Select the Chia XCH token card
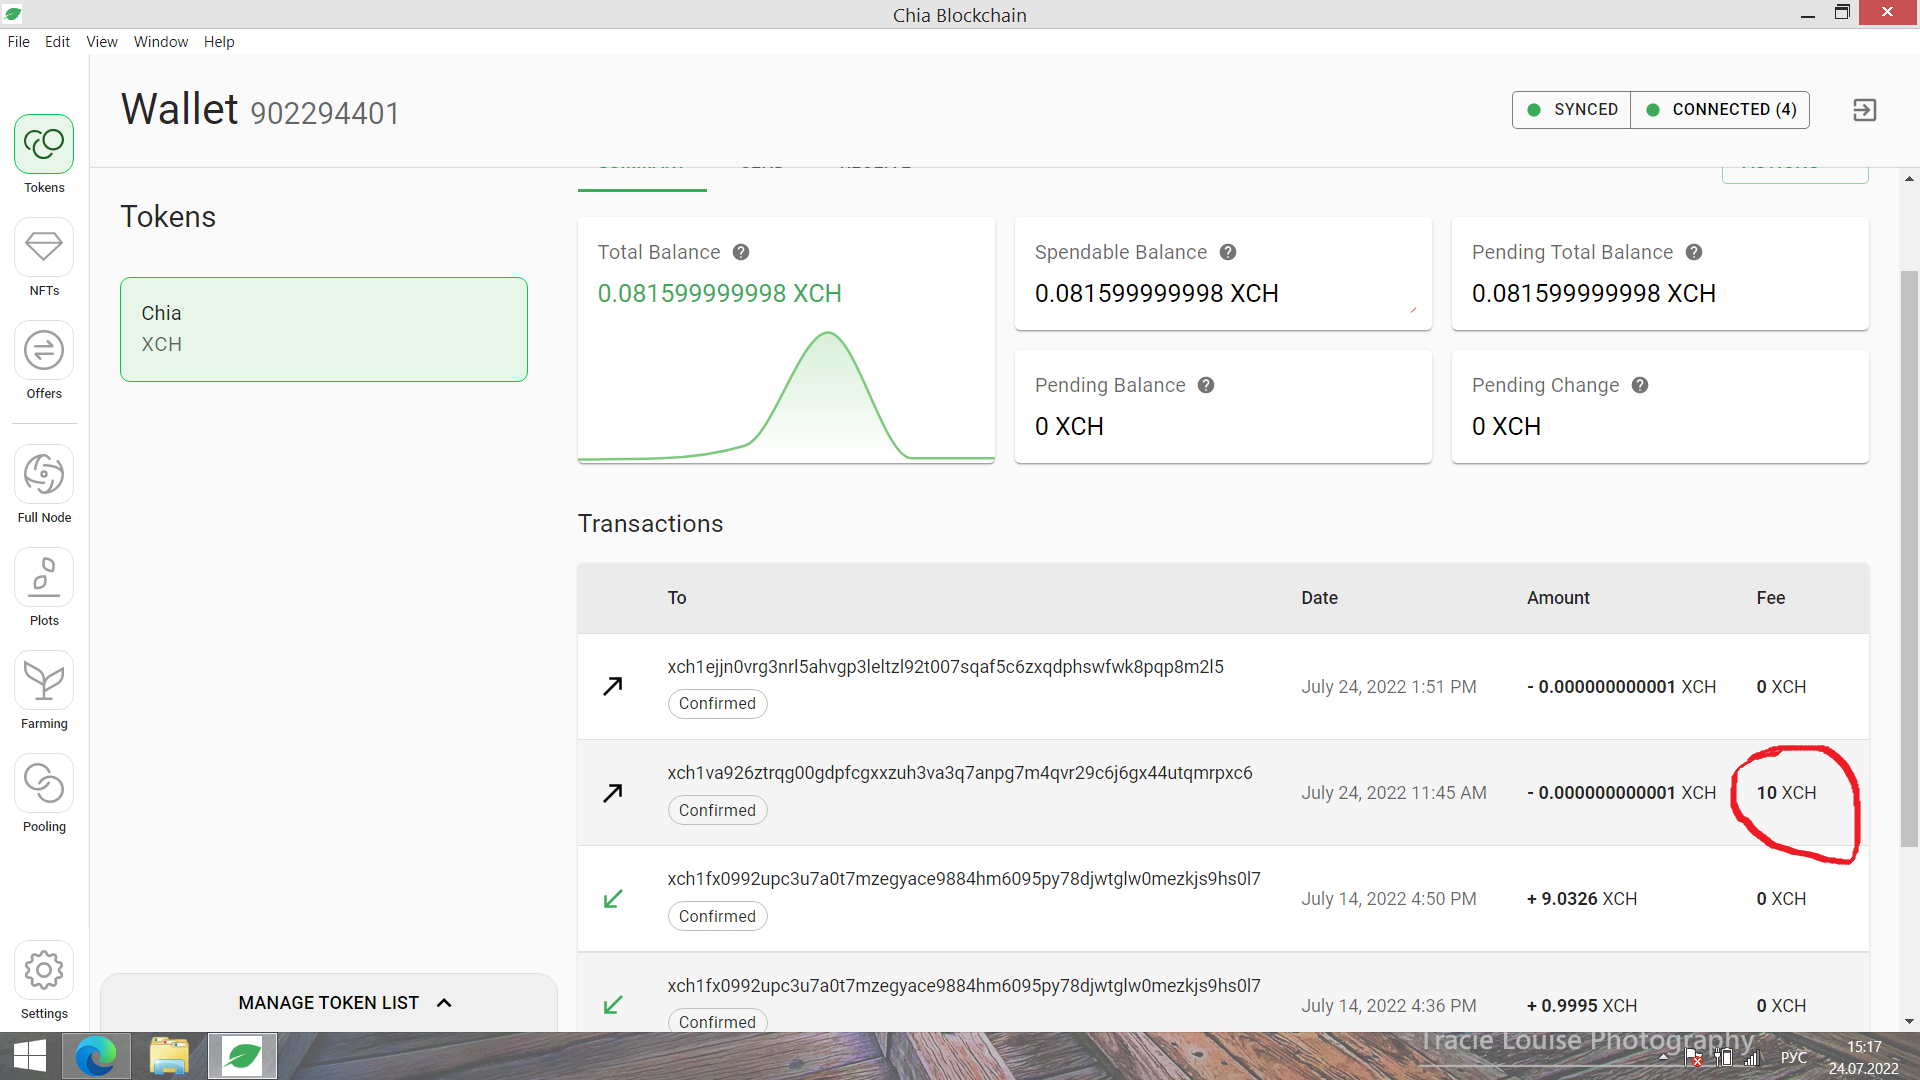This screenshot has width=1920, height=1080. pos(324,329)
